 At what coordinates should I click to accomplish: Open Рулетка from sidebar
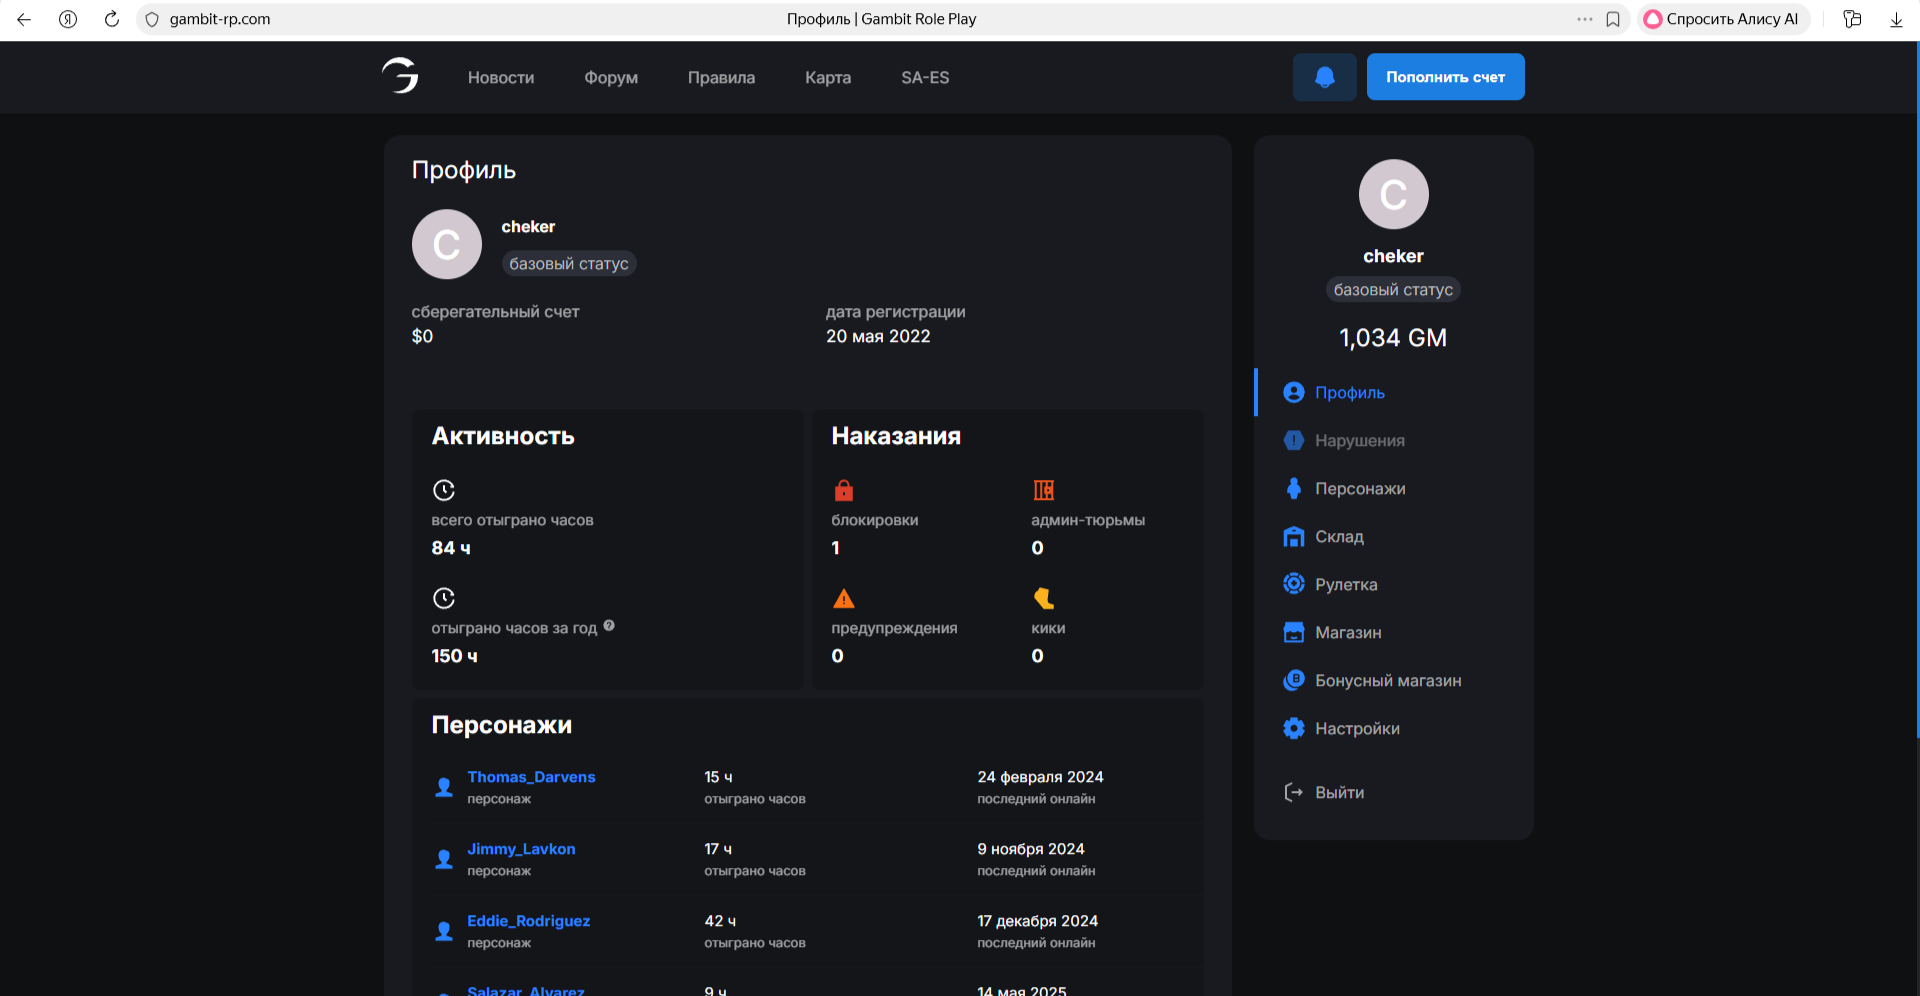pos(1346,585)
